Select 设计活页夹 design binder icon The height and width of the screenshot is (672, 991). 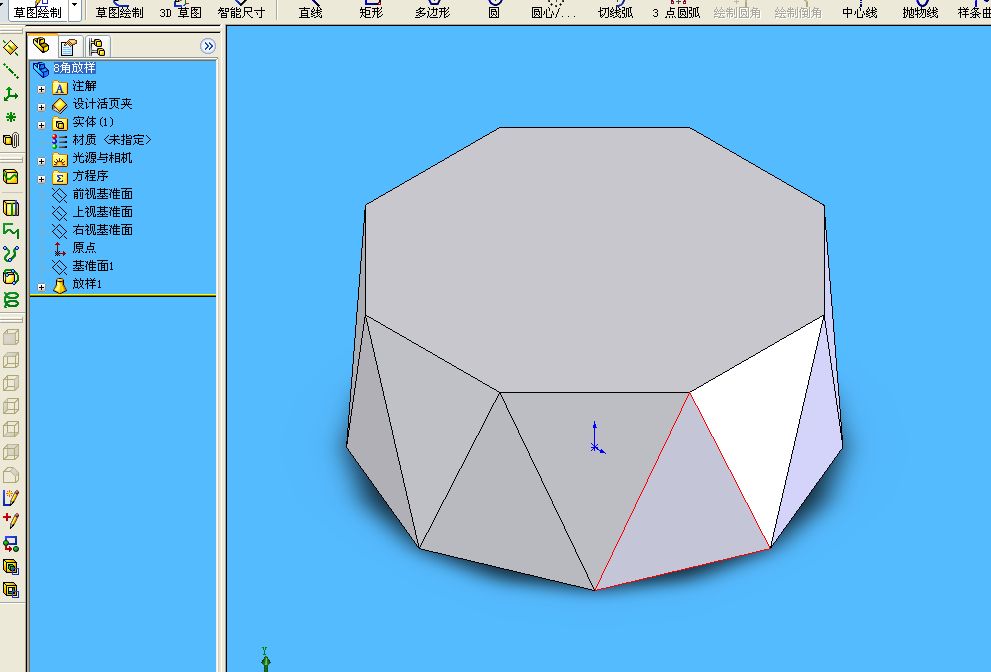tap(59, 105)
